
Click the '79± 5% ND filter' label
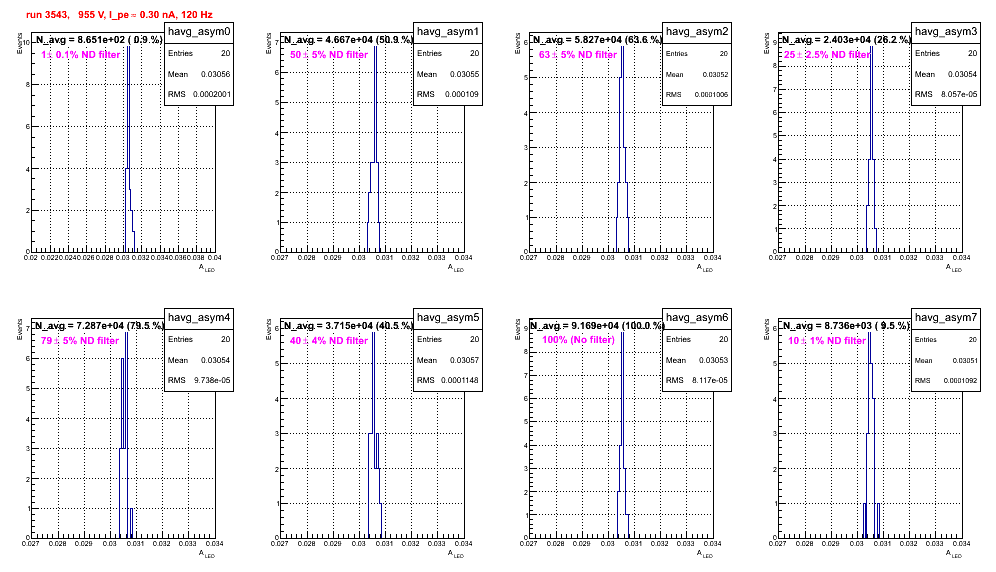pyautogui.click(x=80, y=341)
